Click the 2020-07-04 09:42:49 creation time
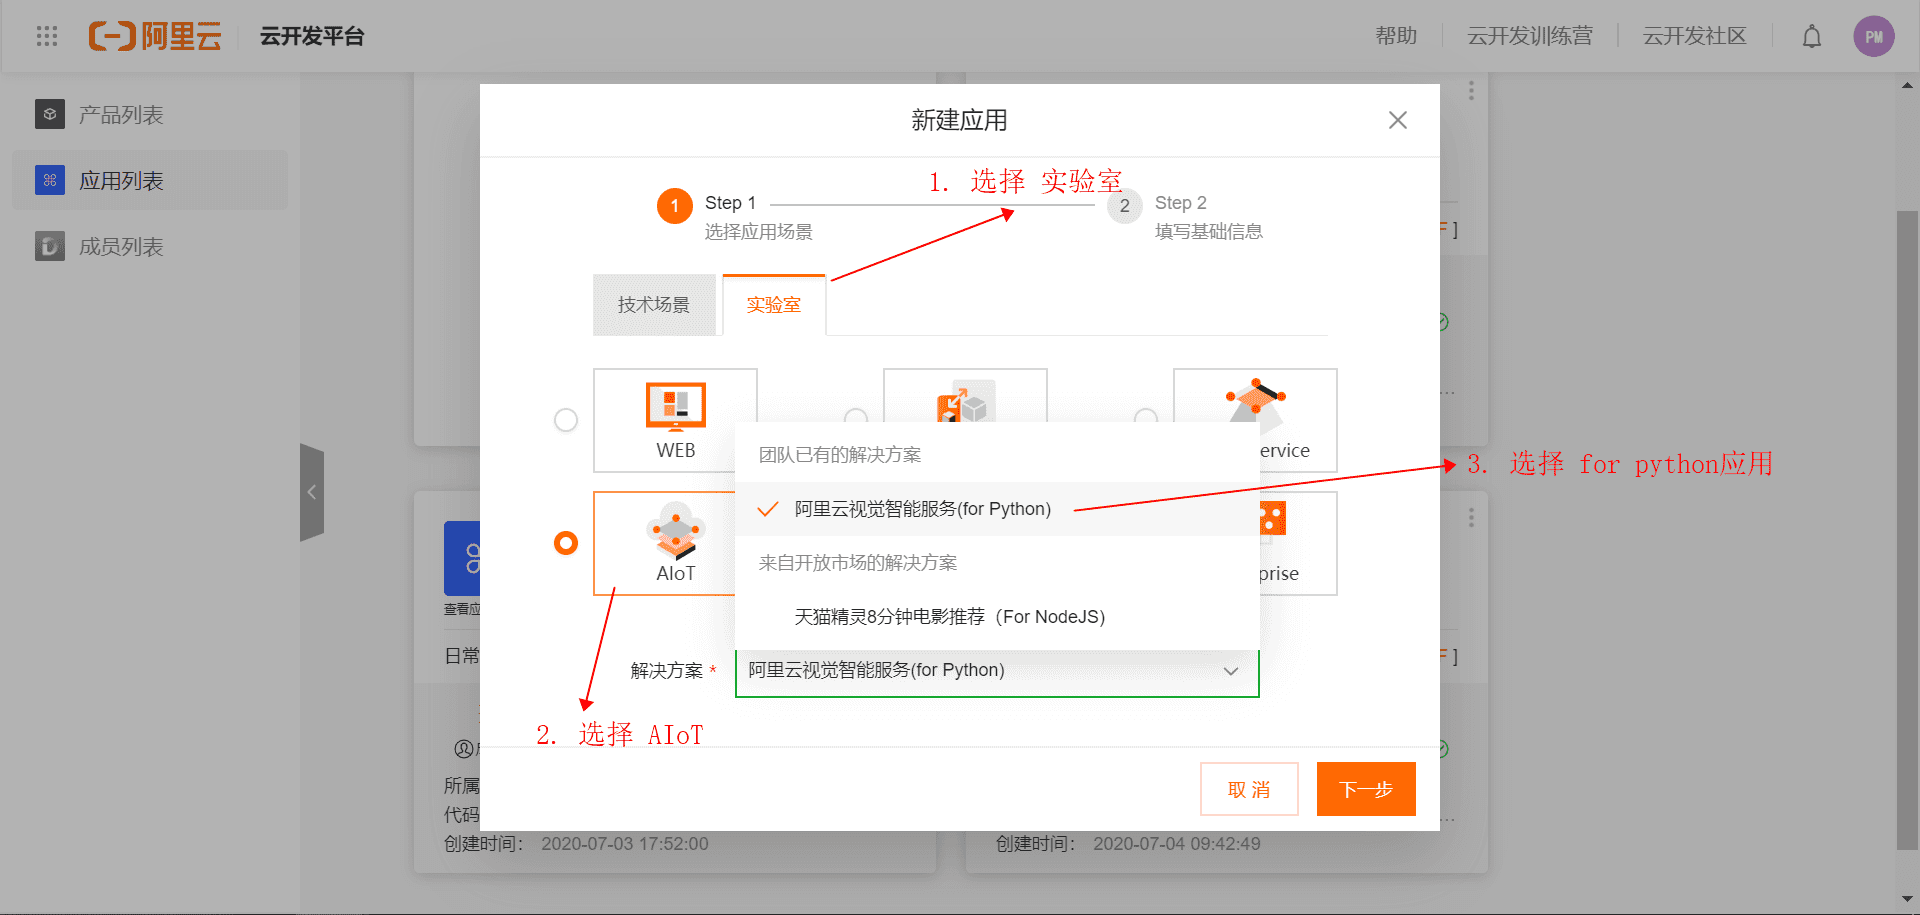This screenshot has width=1920, height=915. tap(1177, 844)
